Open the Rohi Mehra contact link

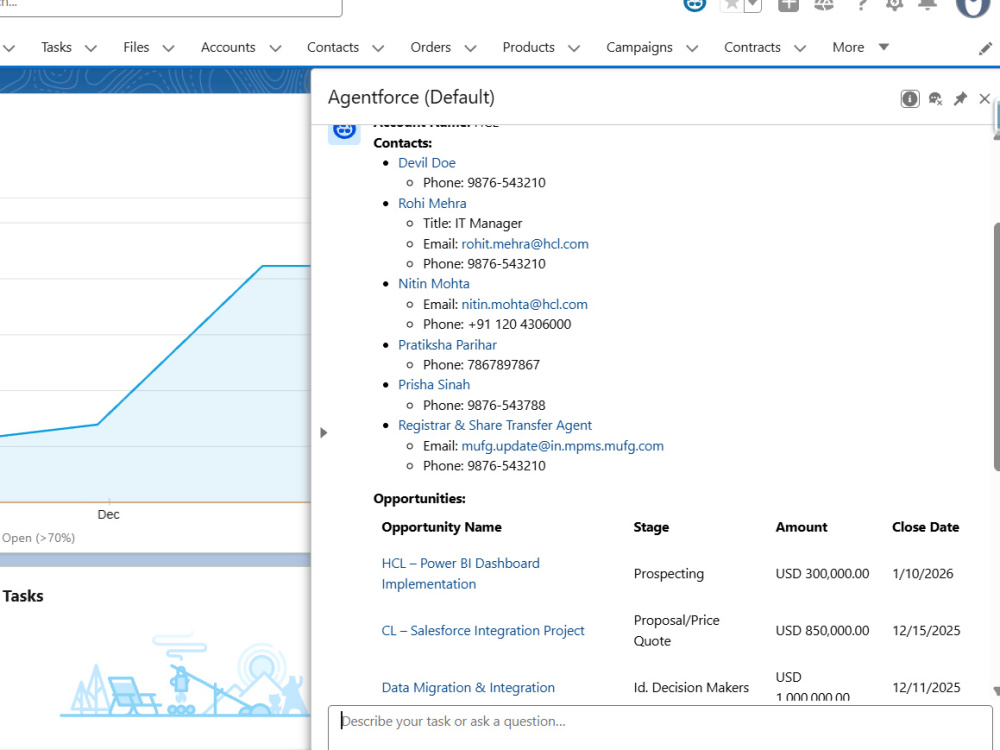(x=432, y=203)
